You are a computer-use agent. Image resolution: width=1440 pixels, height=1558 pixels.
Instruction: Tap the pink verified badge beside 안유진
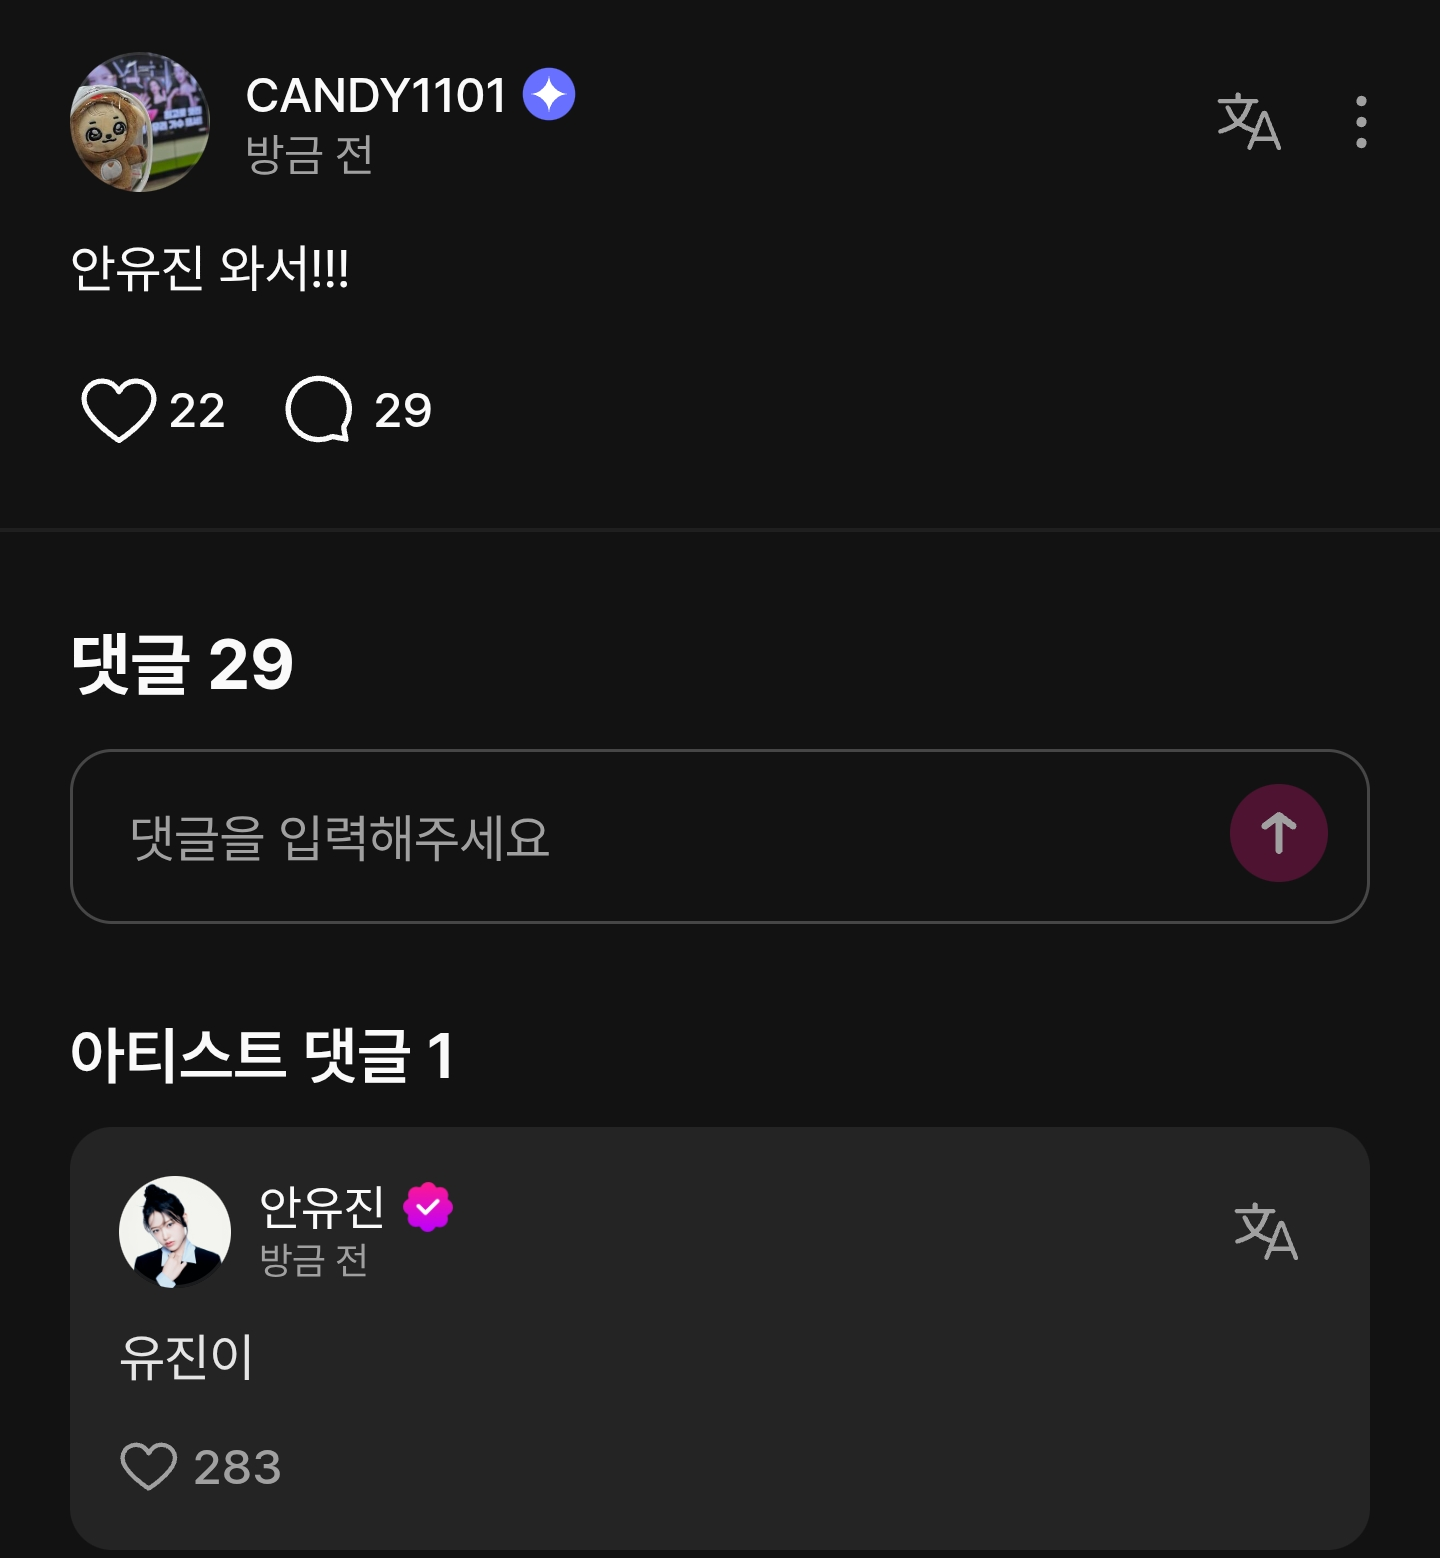pyautogui.click(x=428, y=1207)
